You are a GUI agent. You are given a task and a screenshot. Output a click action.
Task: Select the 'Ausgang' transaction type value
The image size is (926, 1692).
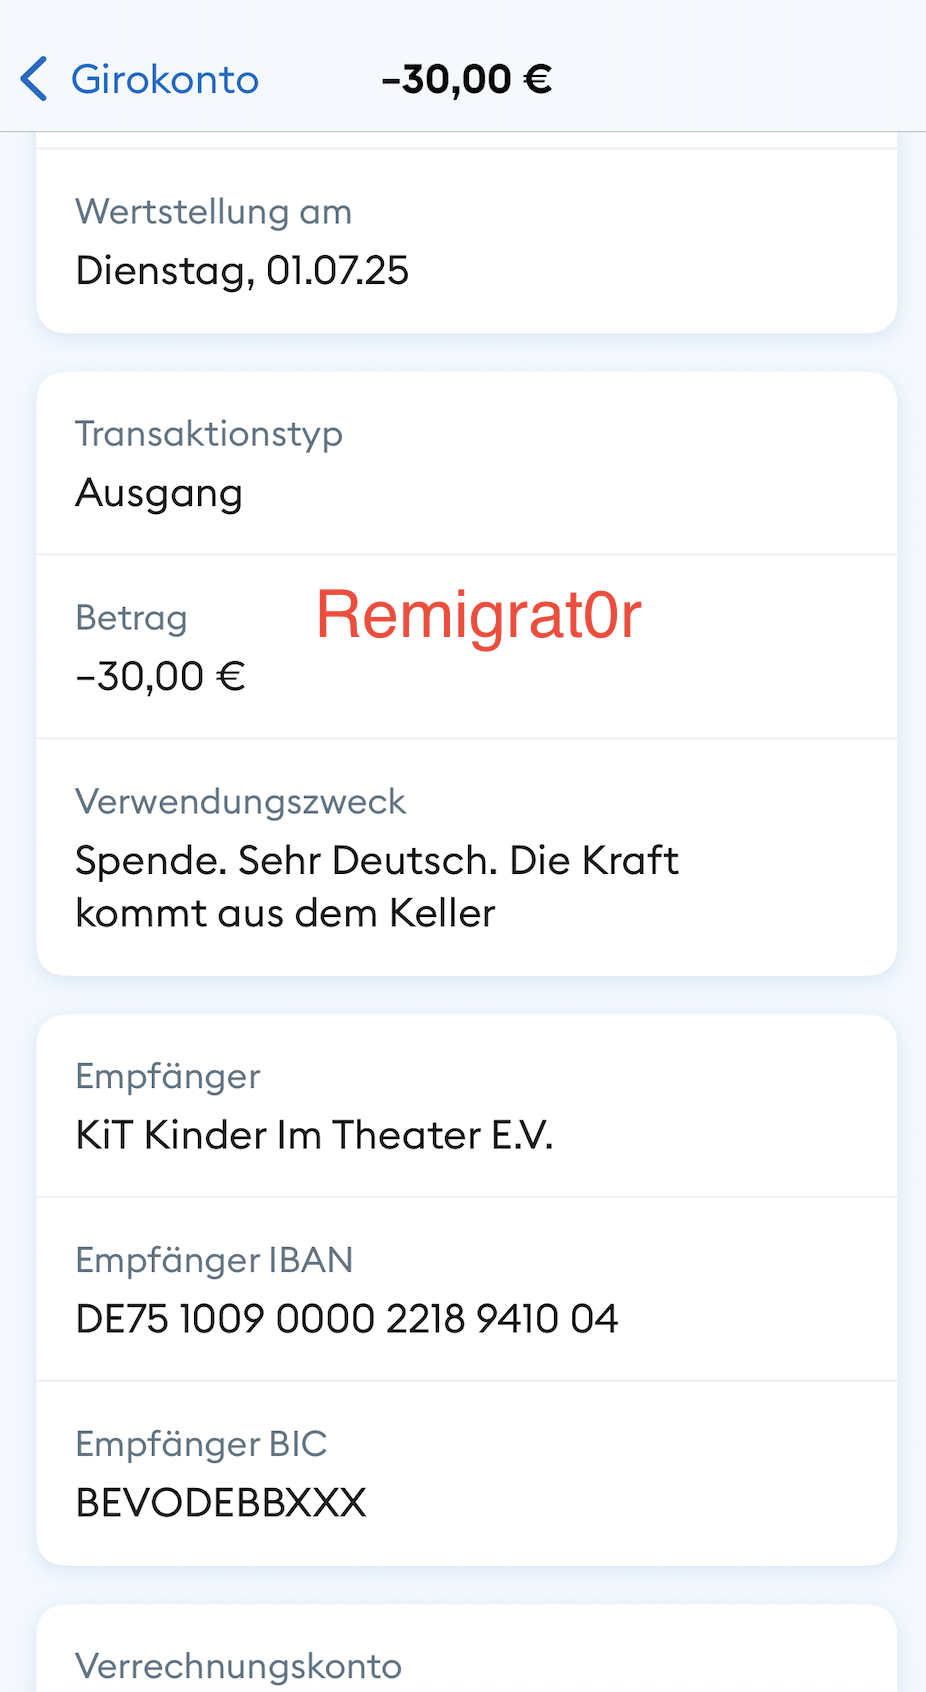[x=159, y=493]
